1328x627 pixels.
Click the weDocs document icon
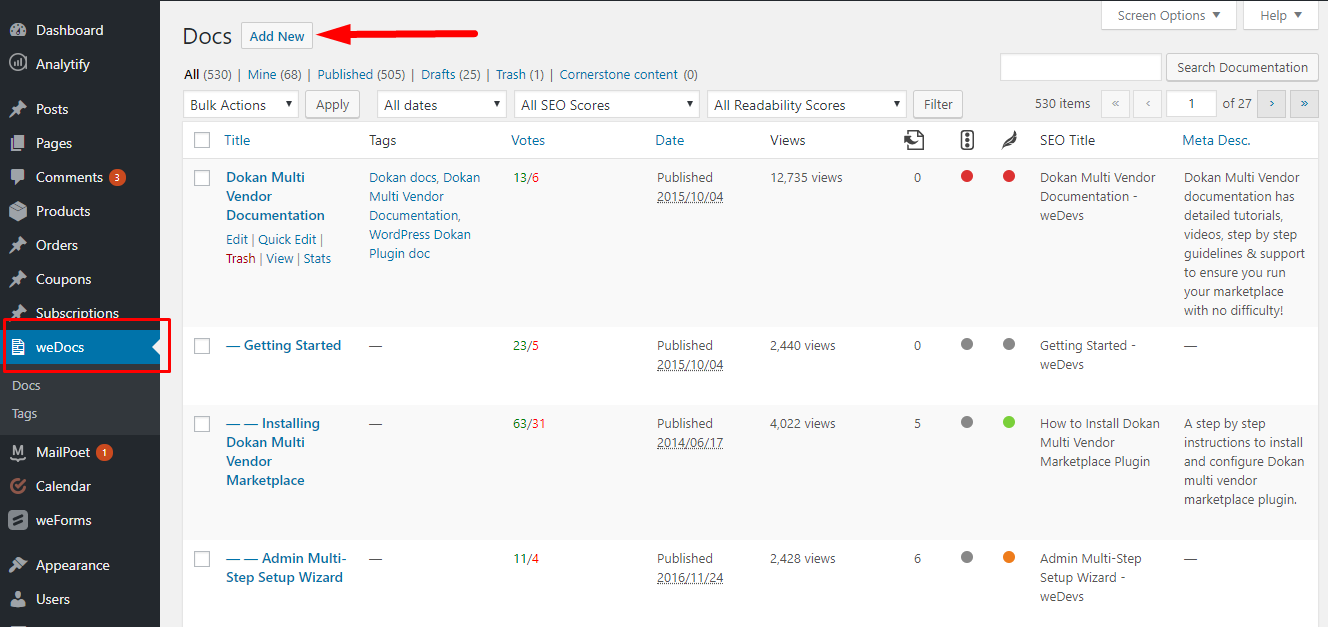point(18,347)
